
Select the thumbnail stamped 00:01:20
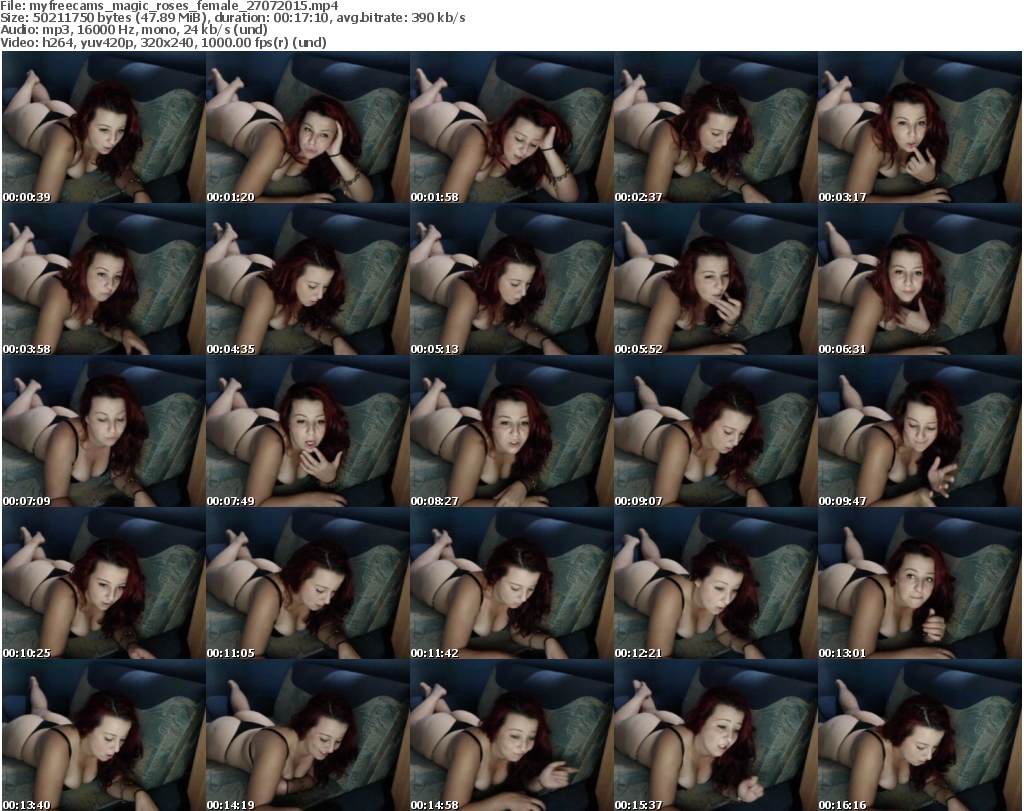pos(308,127)
